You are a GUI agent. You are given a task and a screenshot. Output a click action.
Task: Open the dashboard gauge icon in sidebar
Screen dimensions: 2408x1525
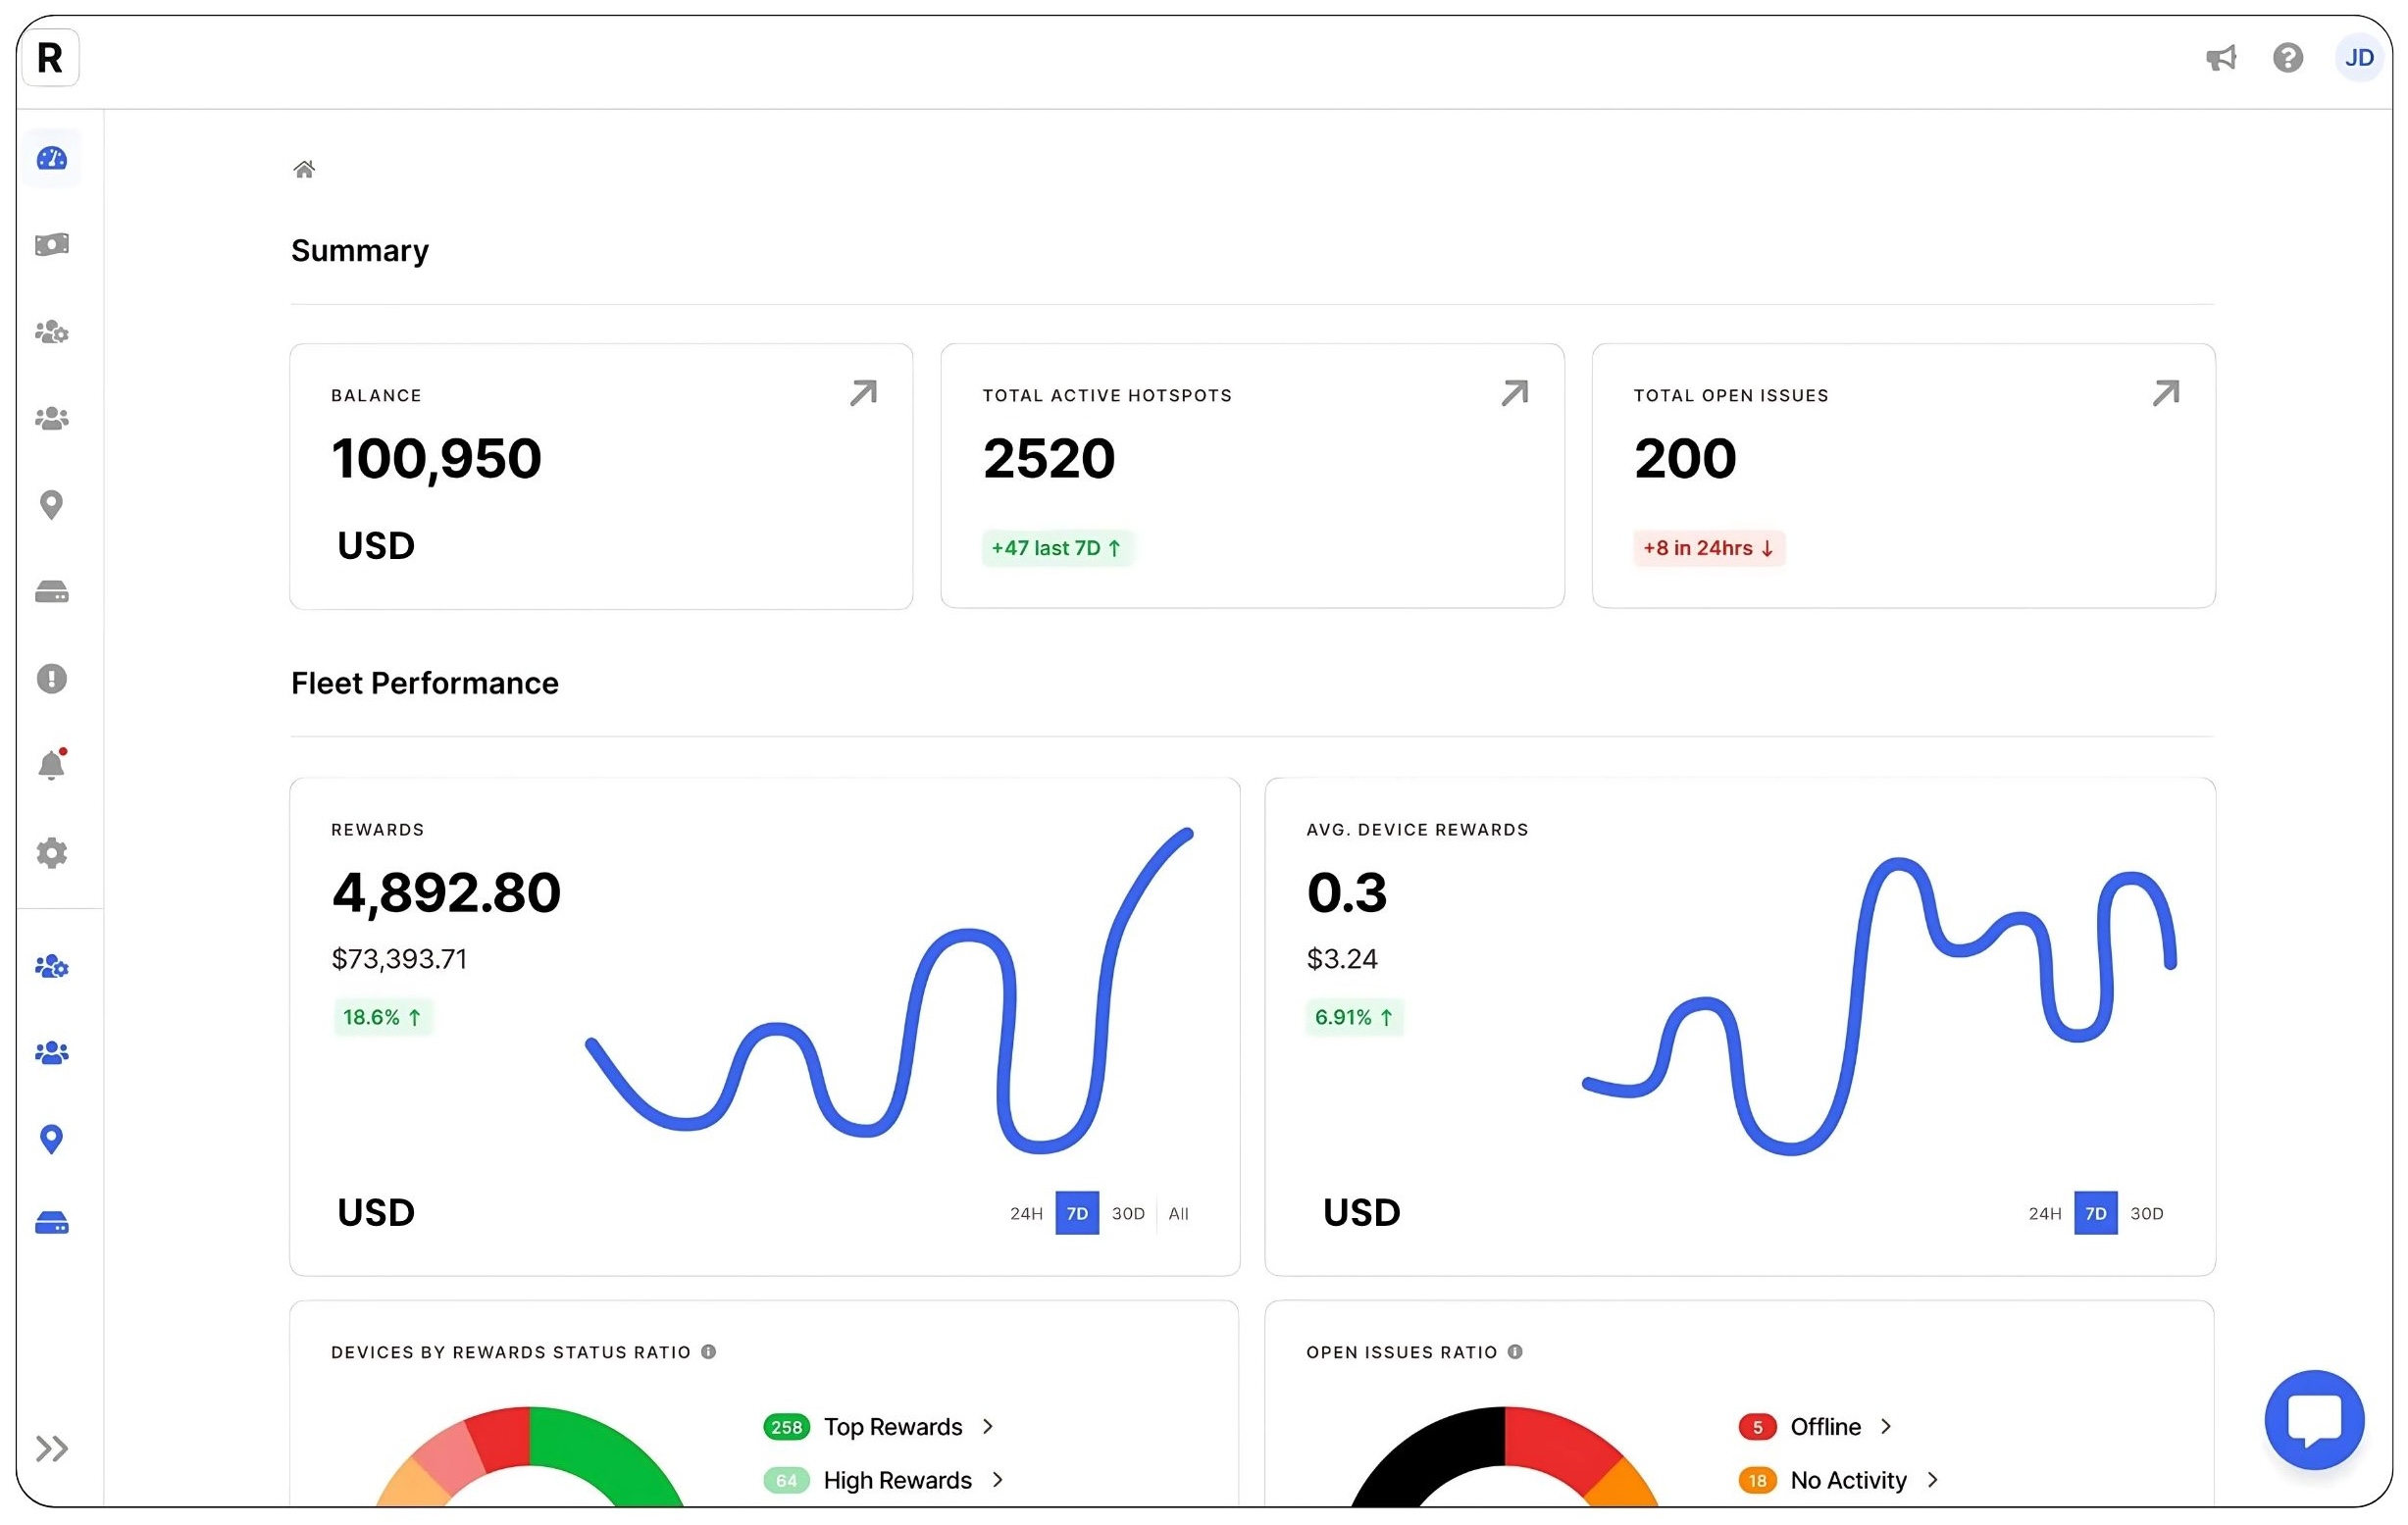(51, 158)
